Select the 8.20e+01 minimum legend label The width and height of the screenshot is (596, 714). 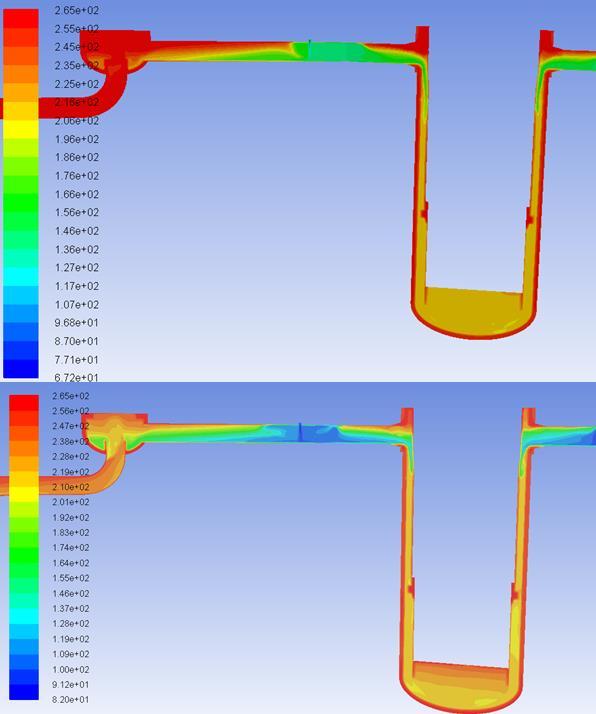click(71, 699)
